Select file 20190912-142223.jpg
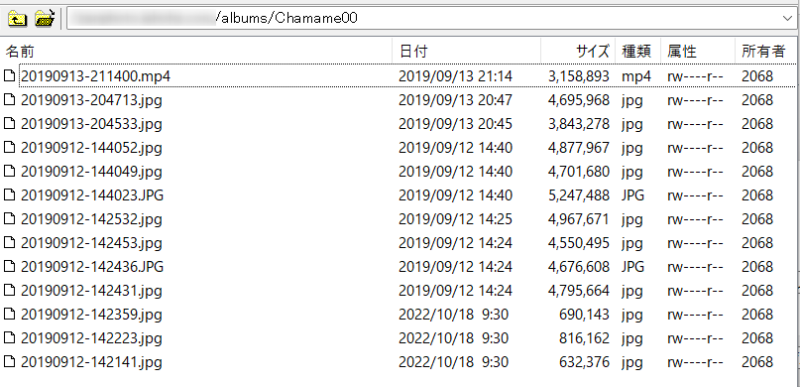Image resolution: width=800 pixels, height=387 pixels. [x=91, y=339]
